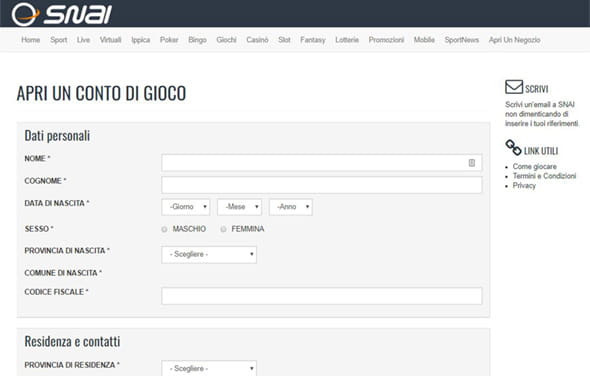Click the Residenza e contatti heading
The image size is (590, 376).
coord(72,341)
